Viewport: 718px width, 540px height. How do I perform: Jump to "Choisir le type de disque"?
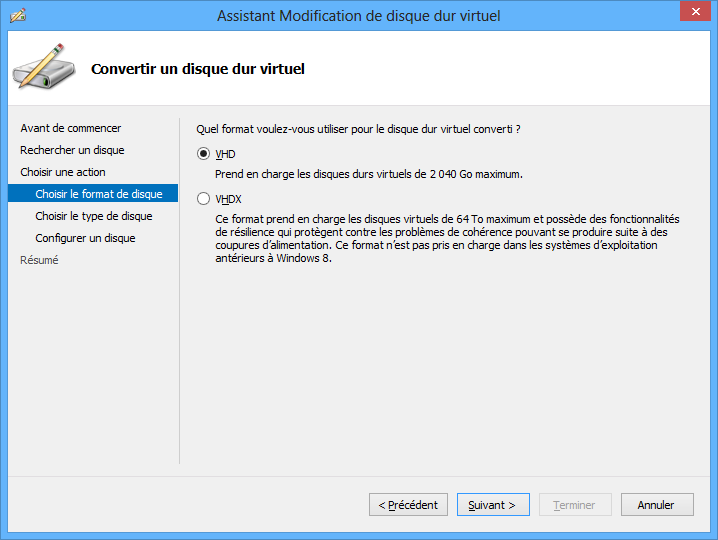click(x=94, y=216)
